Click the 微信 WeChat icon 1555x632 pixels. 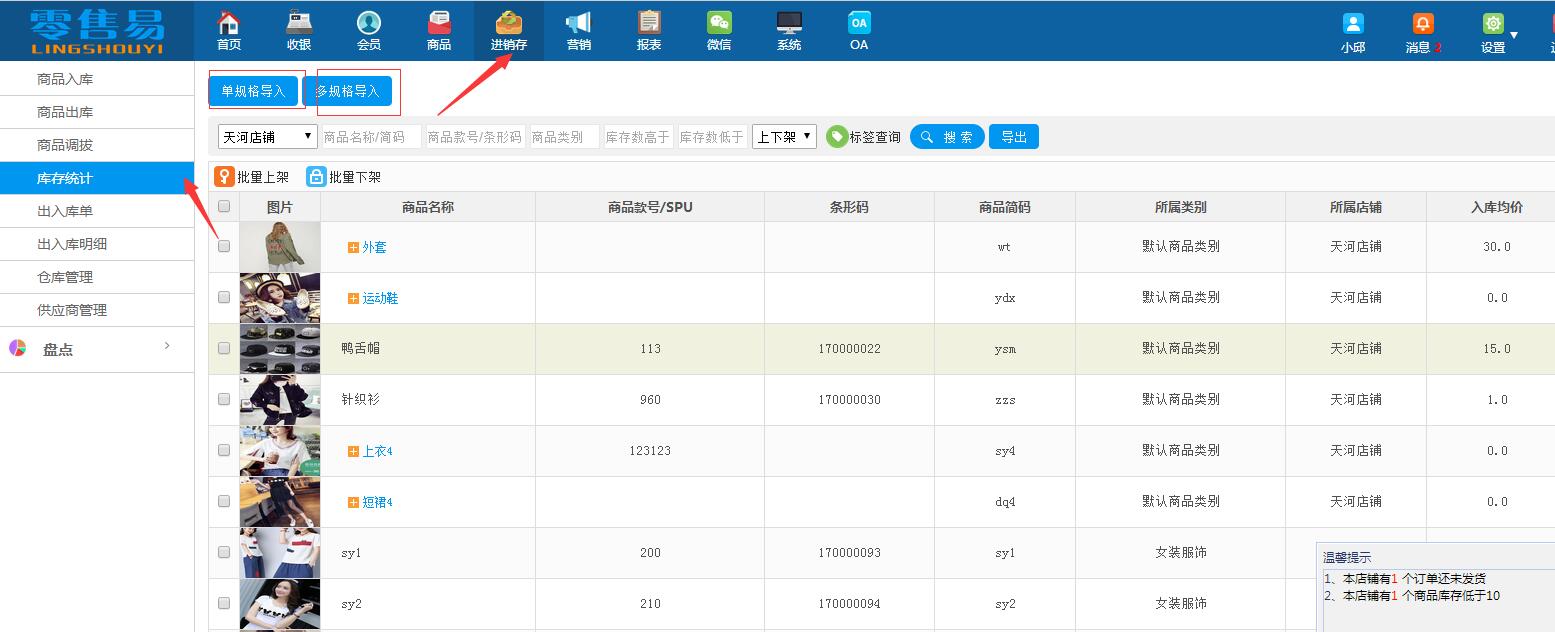[718, 23]
